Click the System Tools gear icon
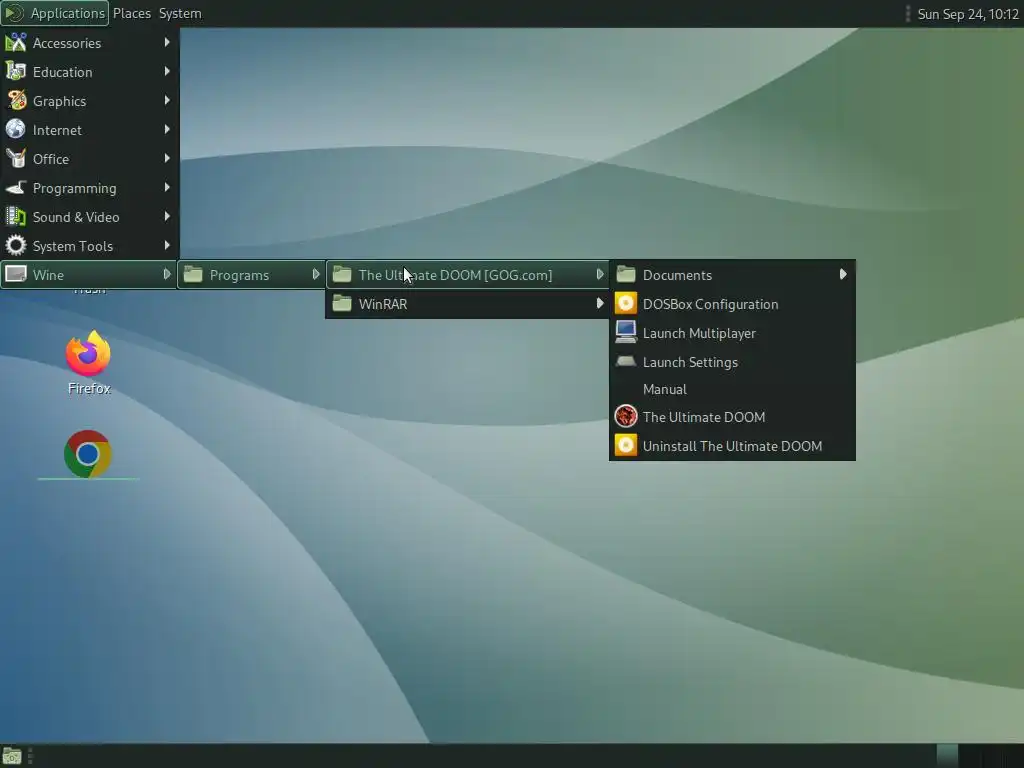 [x=16, y=246]
